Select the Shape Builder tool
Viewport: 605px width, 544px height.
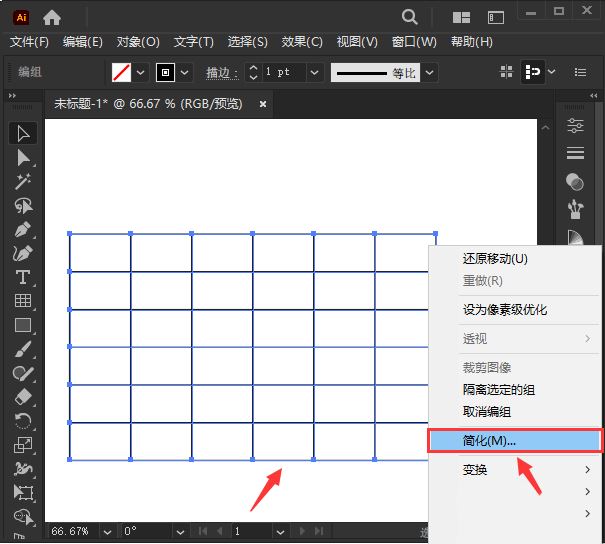[23, 517]
